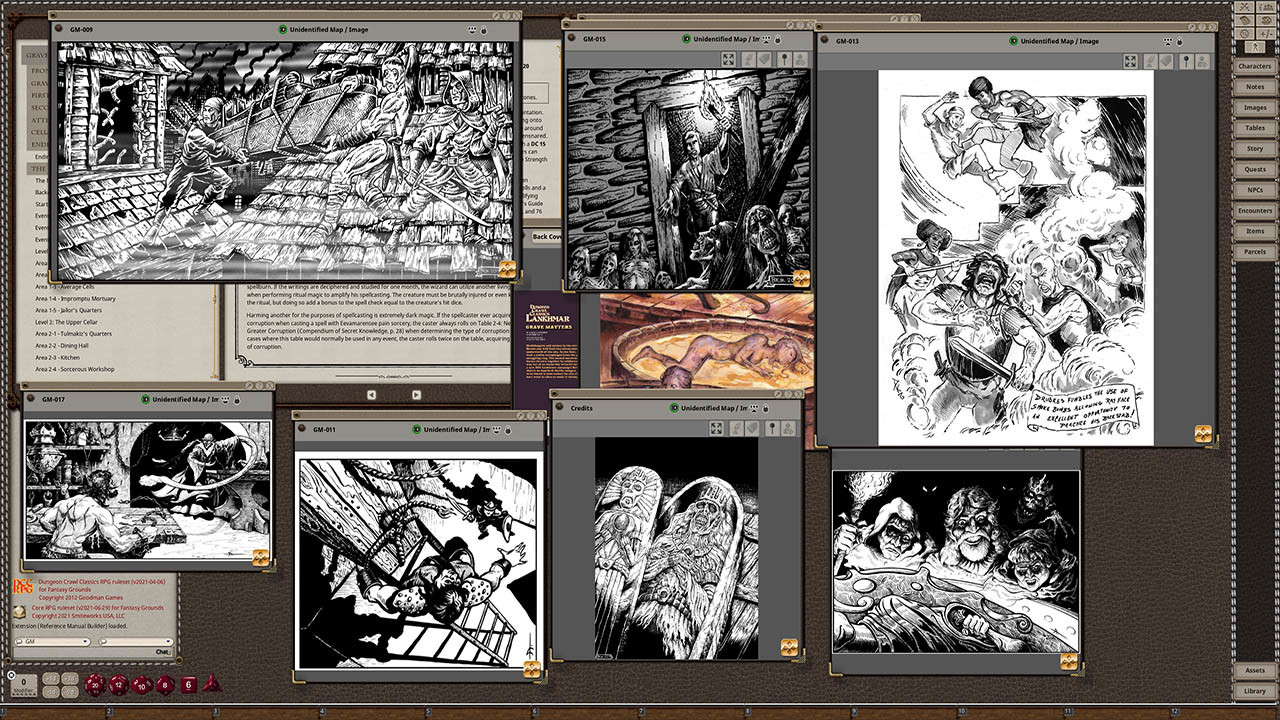The height and width of the screenshot is (720, 1280).
Task: Click the Chat button
Action: coord(160,652)
